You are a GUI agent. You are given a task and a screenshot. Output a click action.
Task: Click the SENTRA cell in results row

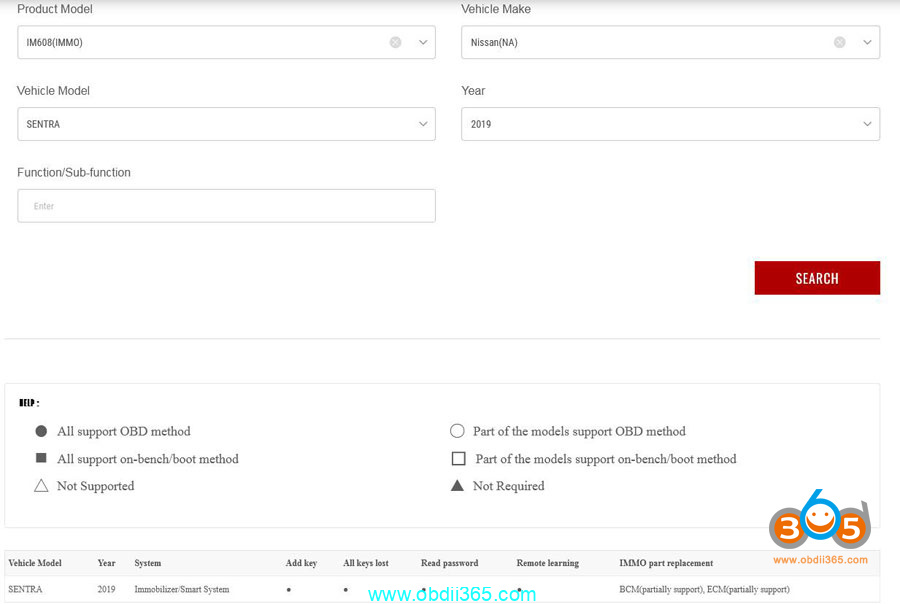pos(25,590)
